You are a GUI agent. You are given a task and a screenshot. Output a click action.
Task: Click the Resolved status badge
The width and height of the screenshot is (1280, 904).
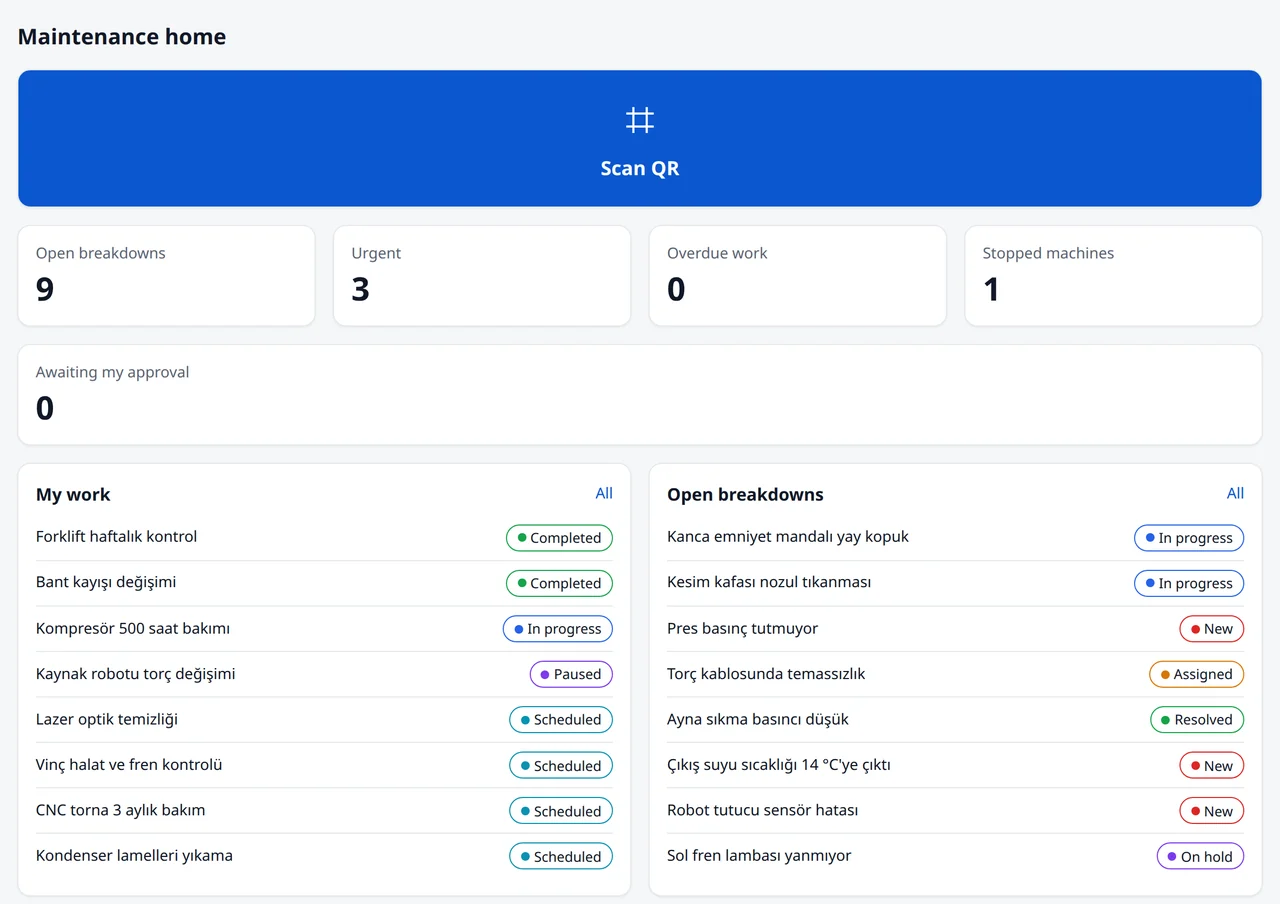pyautogui.click(x=1197, y=720)
